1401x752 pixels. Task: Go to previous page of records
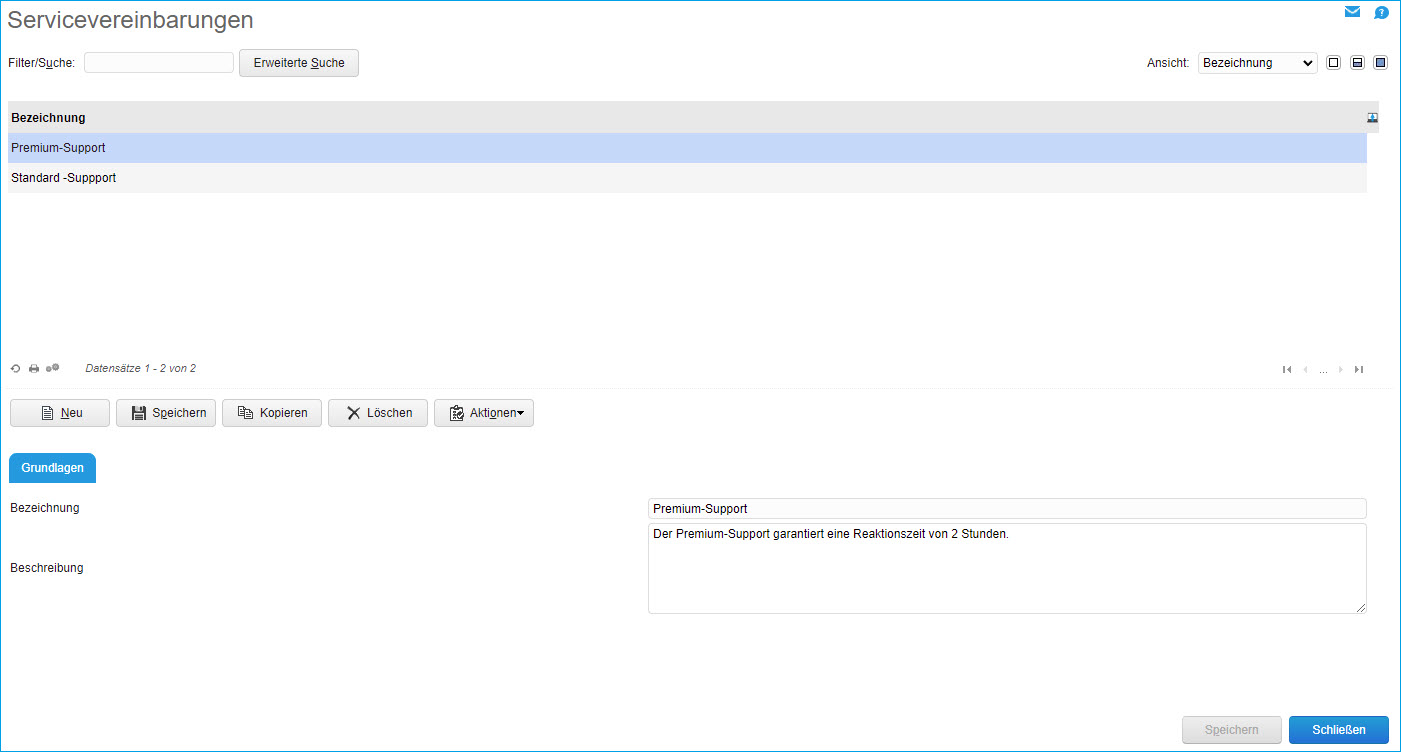(1305, 369)
